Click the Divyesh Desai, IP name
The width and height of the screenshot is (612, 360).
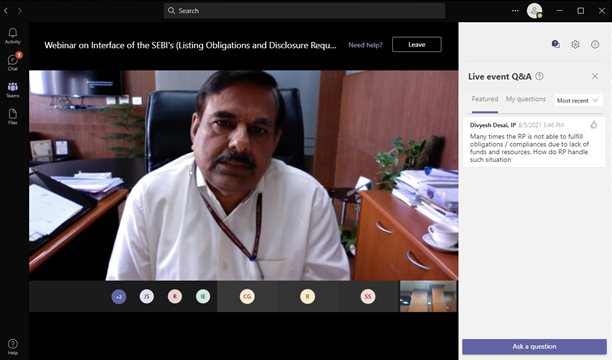(x=493, y=125)
